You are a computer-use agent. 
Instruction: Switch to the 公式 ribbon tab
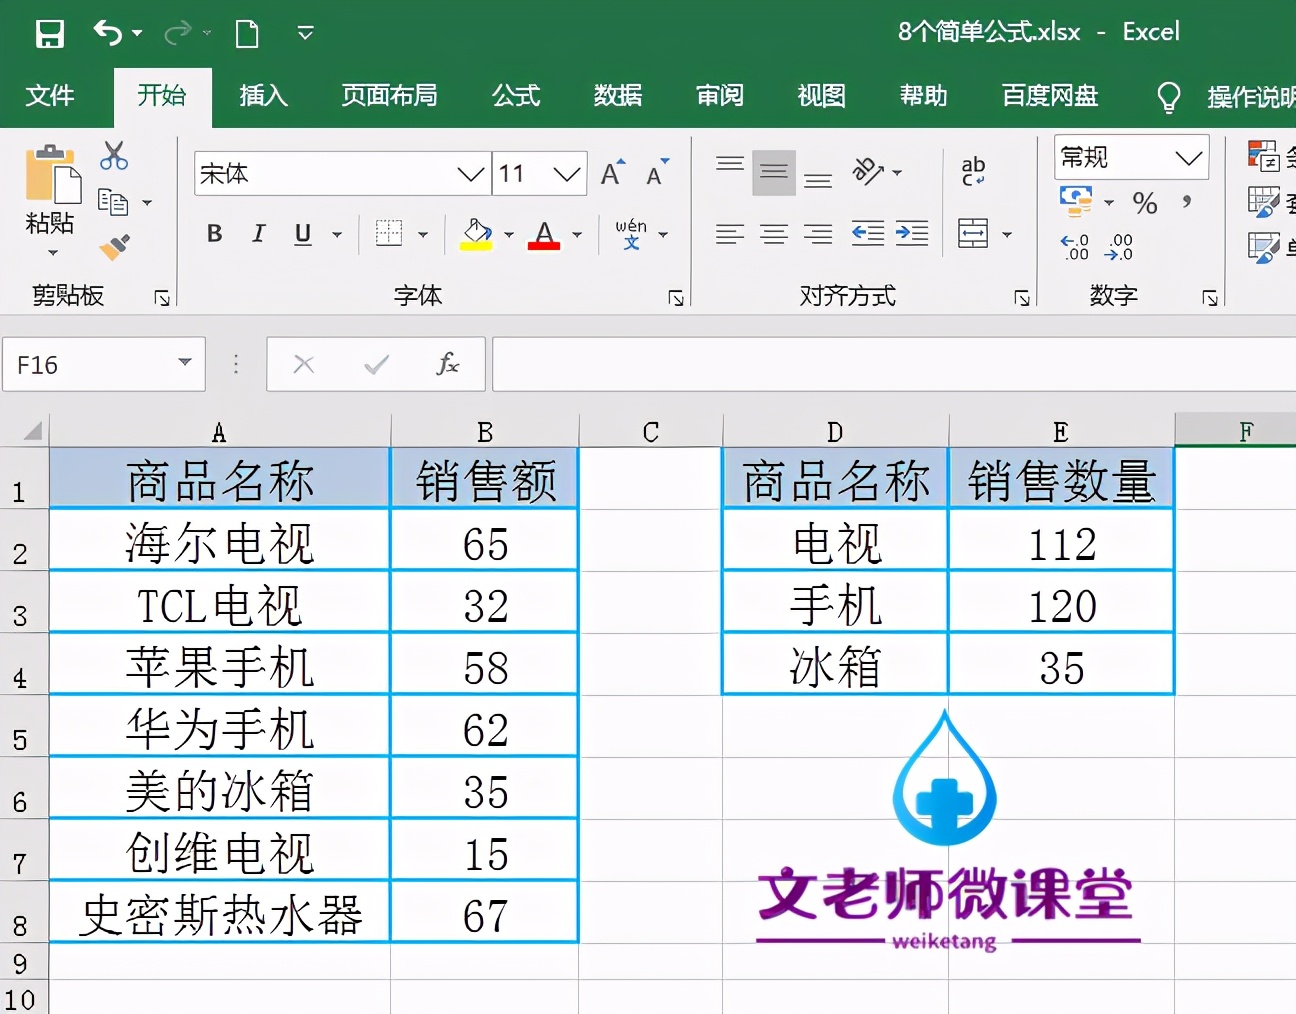click(x=516, y=96)
